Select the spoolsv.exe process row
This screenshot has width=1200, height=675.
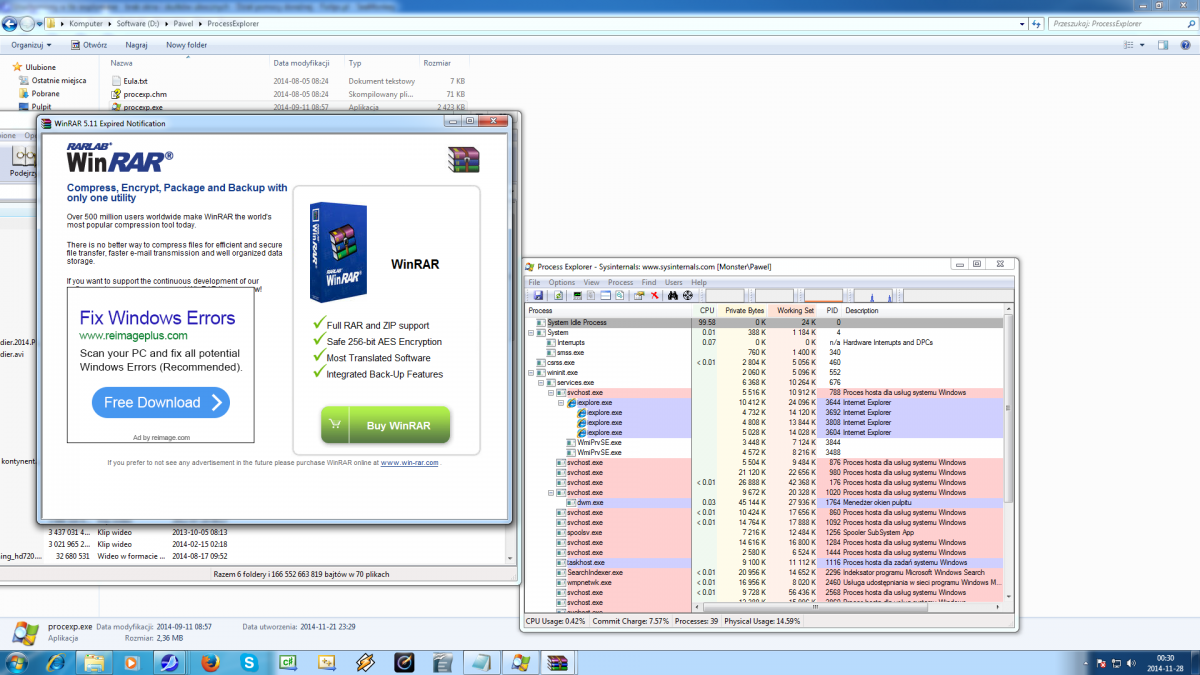(765, 533)
